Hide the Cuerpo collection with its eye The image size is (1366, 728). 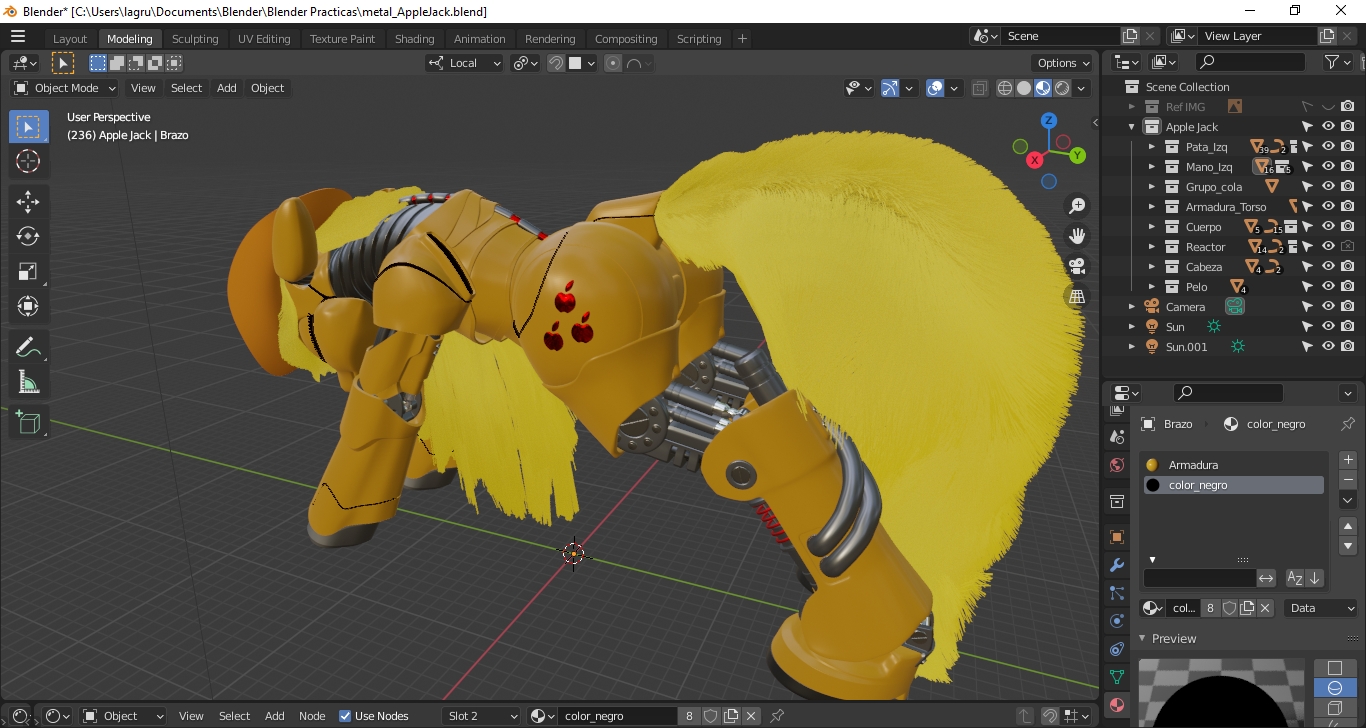[x=1328, y=227]
